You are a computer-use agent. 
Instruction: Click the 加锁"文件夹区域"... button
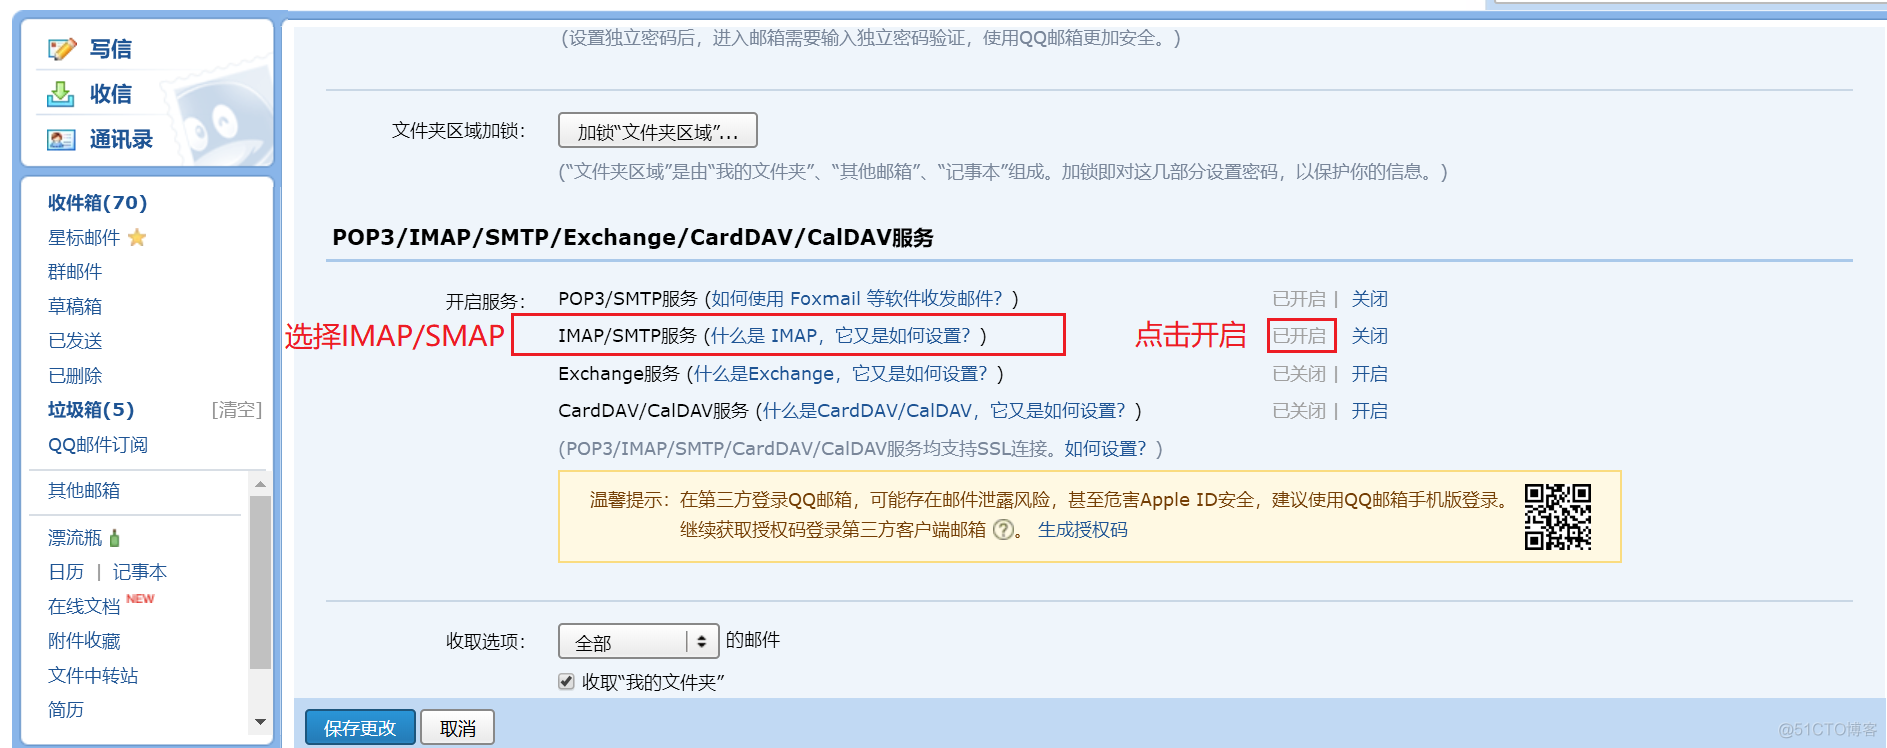[657, 131]
